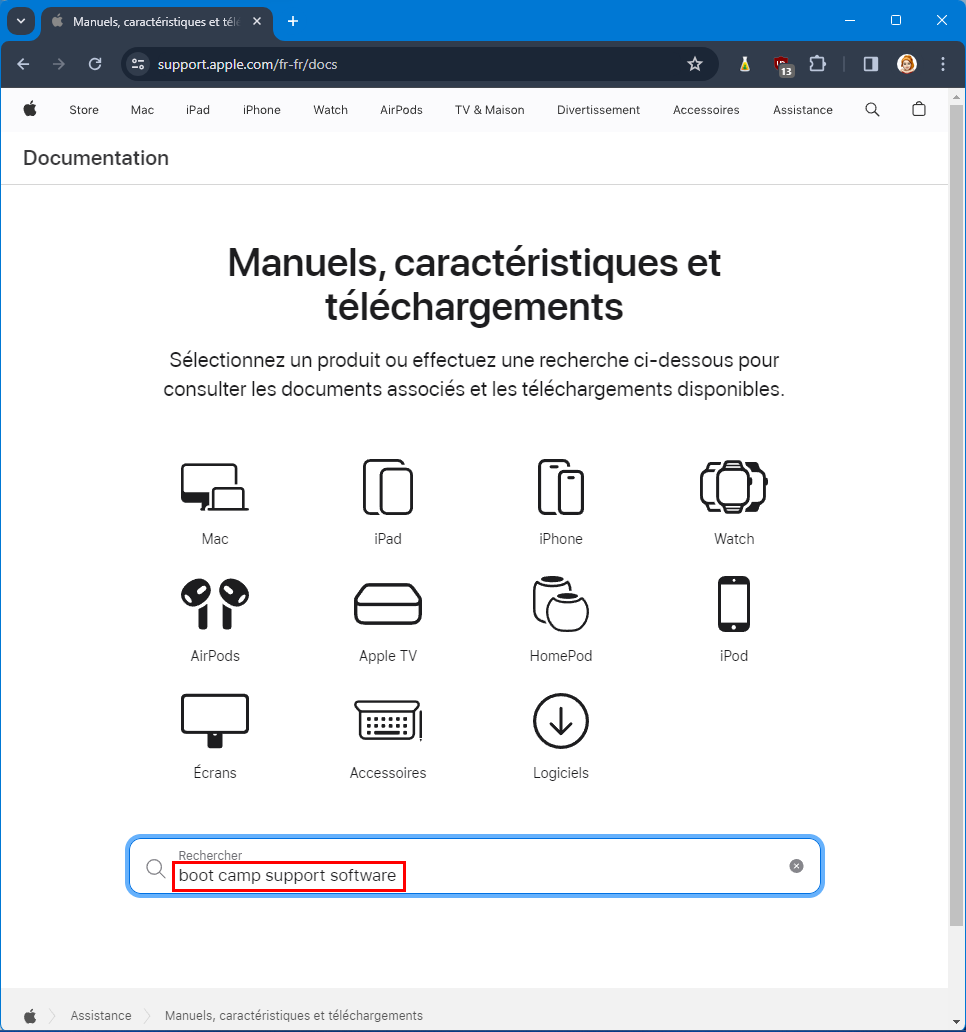Click the page vertical scrollbar
Screen dimensions: 966x1032
tap(956, 515)
